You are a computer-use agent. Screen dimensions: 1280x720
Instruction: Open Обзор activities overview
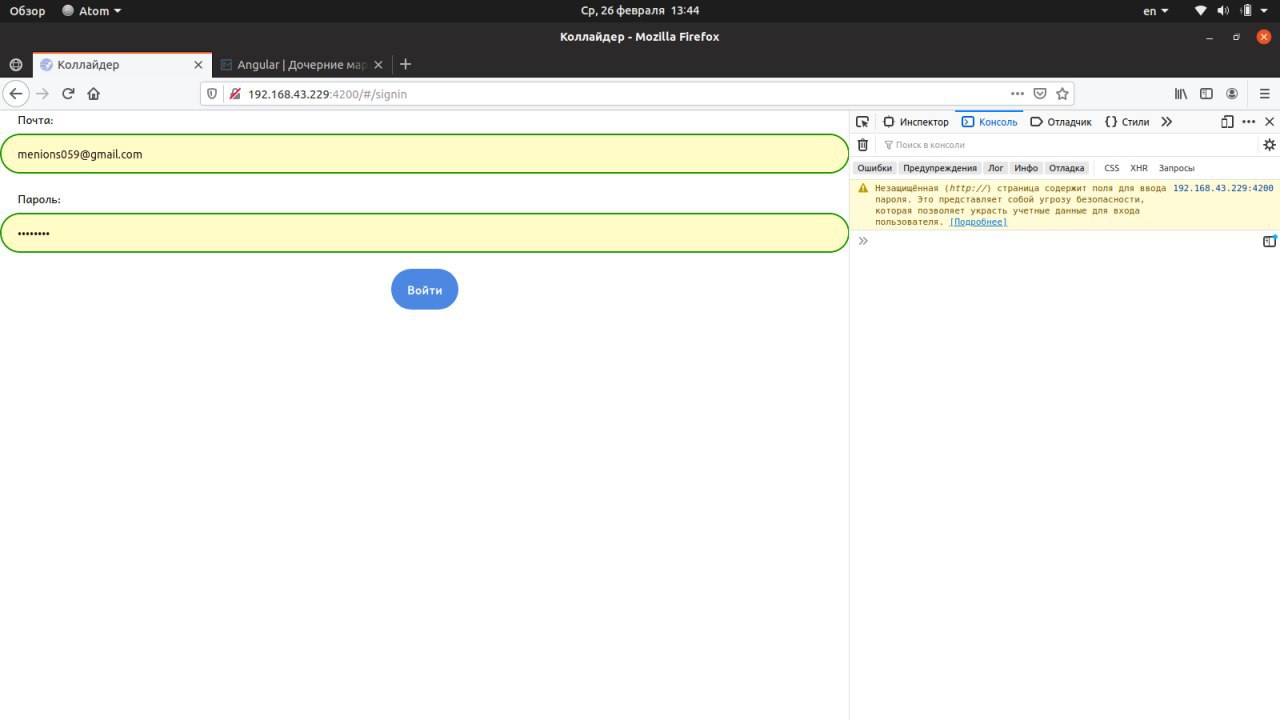coord(28,11)
